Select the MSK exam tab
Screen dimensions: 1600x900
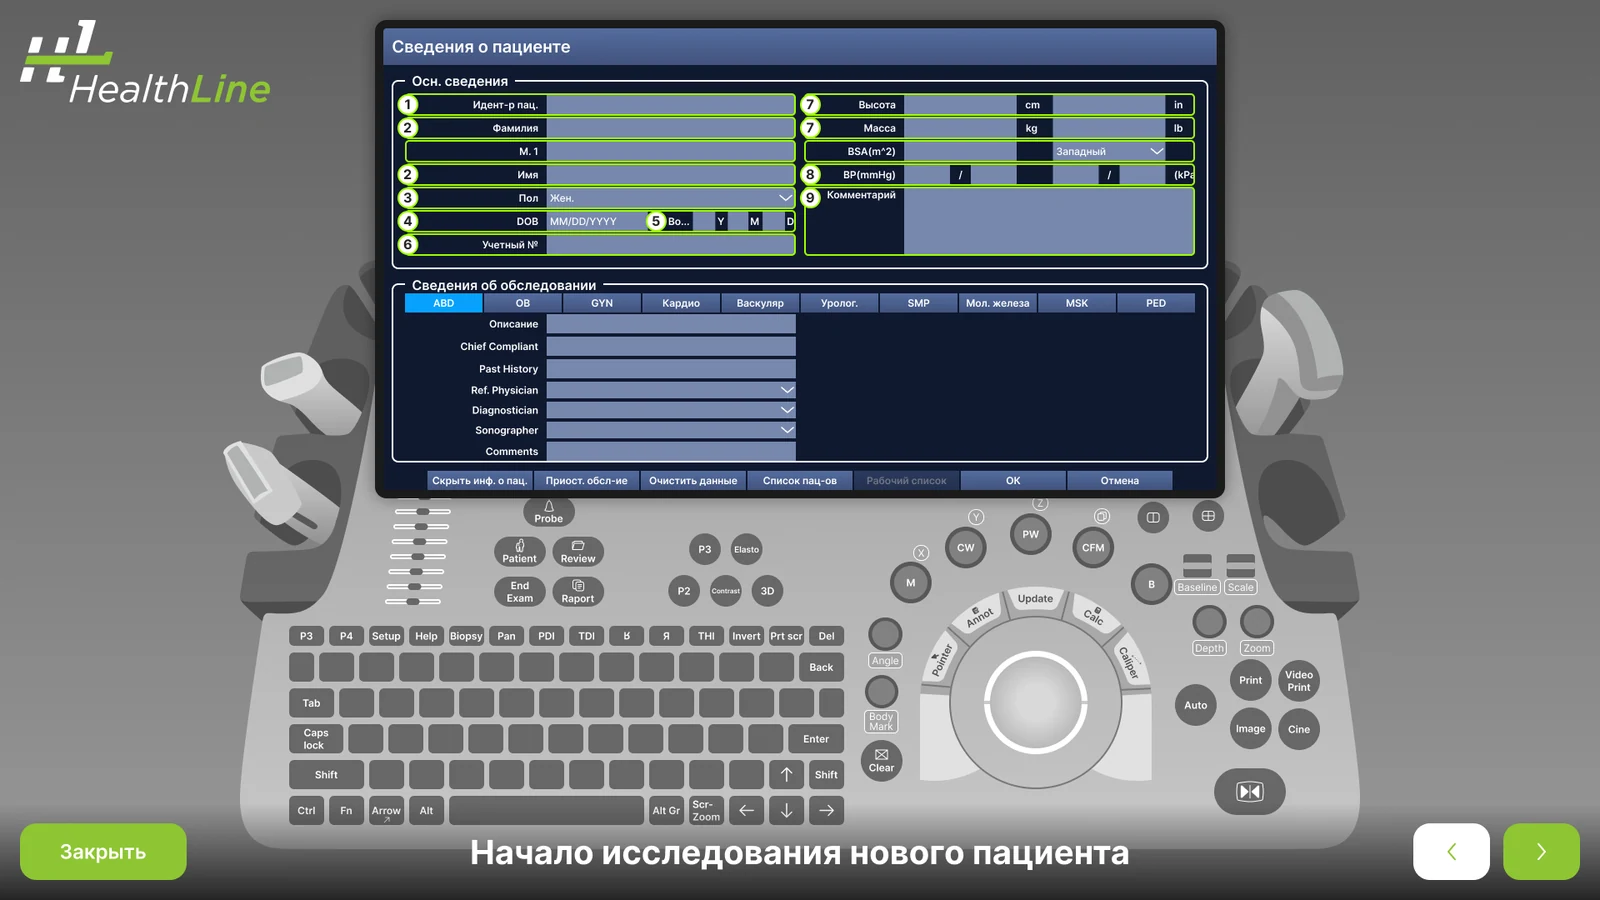tap(1077, 303)
